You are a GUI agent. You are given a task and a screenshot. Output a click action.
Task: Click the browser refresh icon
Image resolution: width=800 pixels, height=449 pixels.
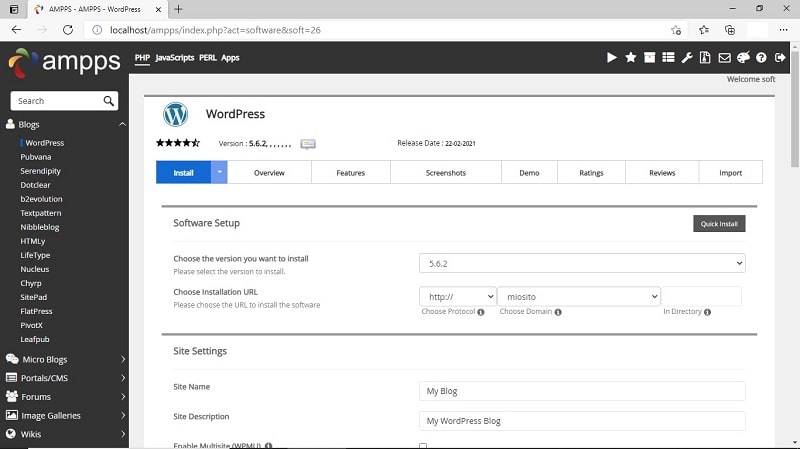pyautogui.click(x=68, y=30)
